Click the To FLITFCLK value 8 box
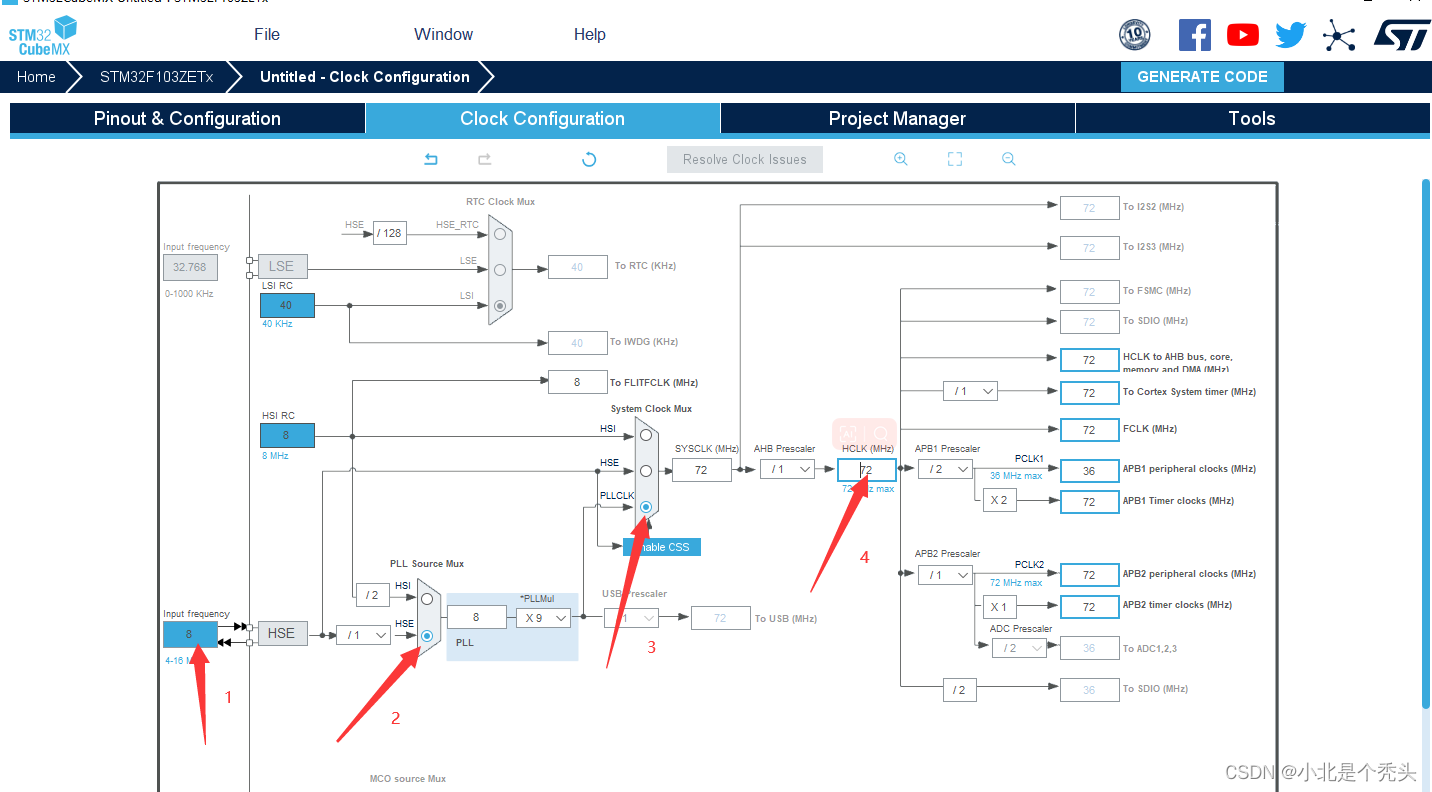 coord(577,382)
